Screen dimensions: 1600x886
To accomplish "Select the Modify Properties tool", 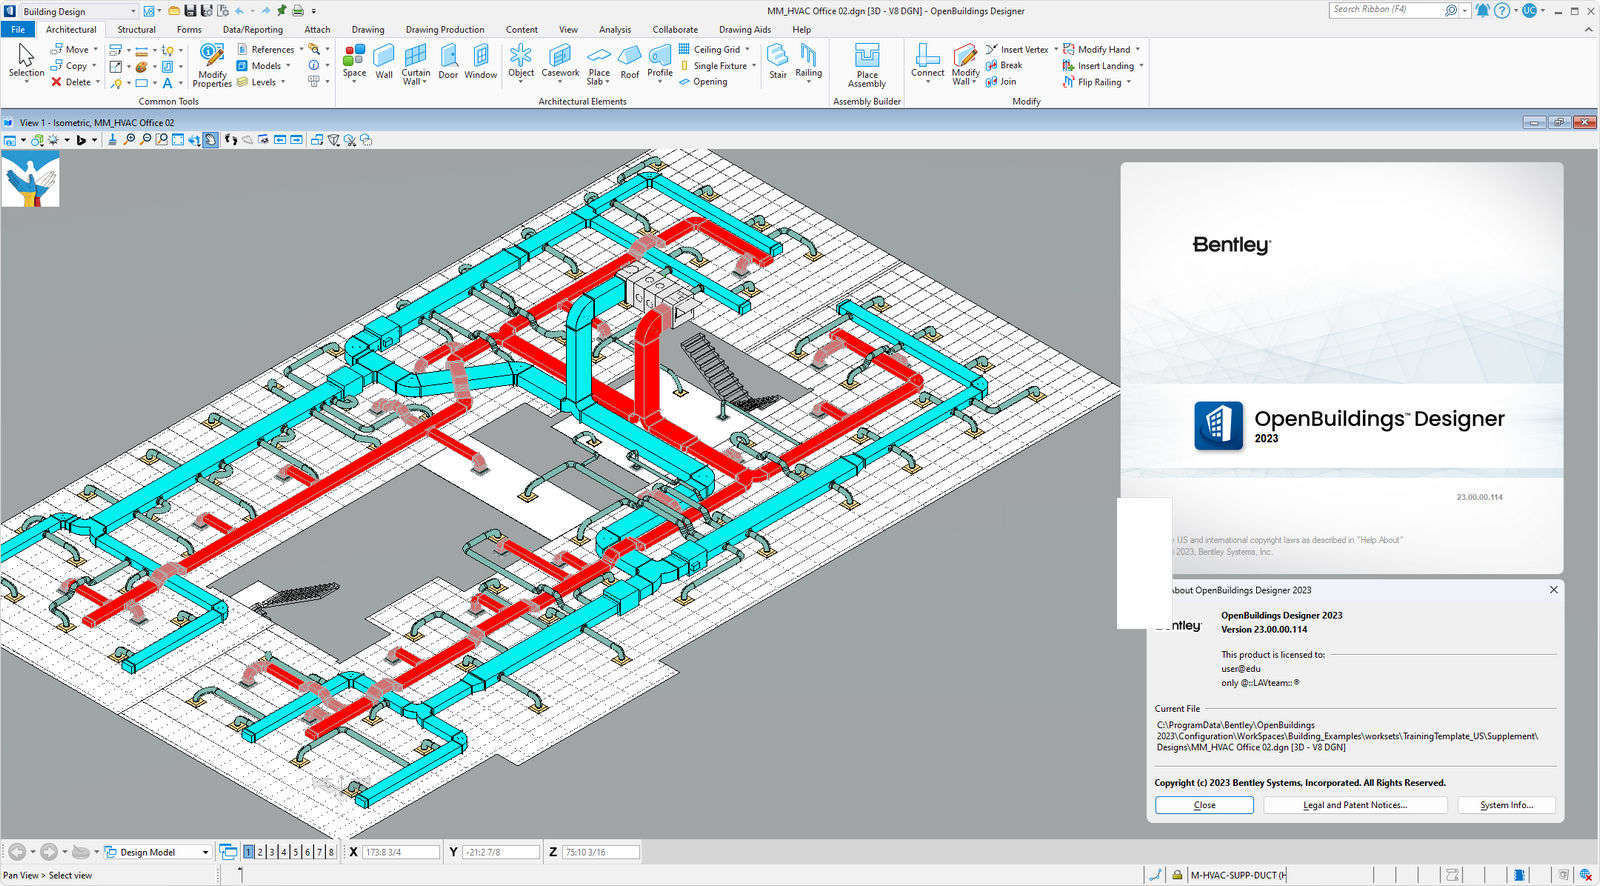I will click(212, 65).
